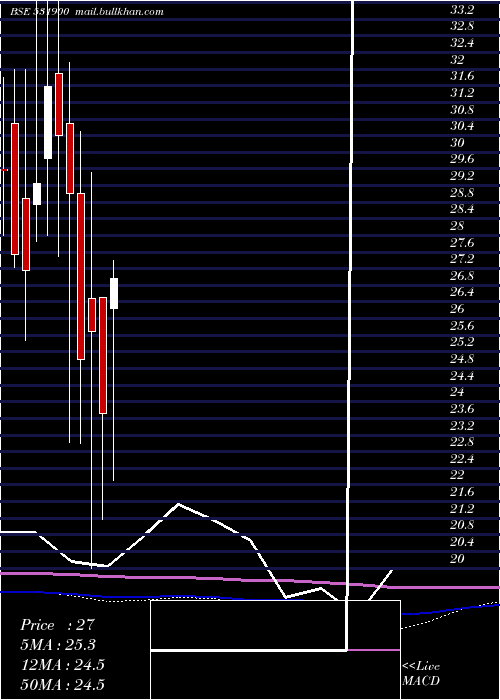Click the '26' price axis label
500x700 pixels.
[457, 309]
